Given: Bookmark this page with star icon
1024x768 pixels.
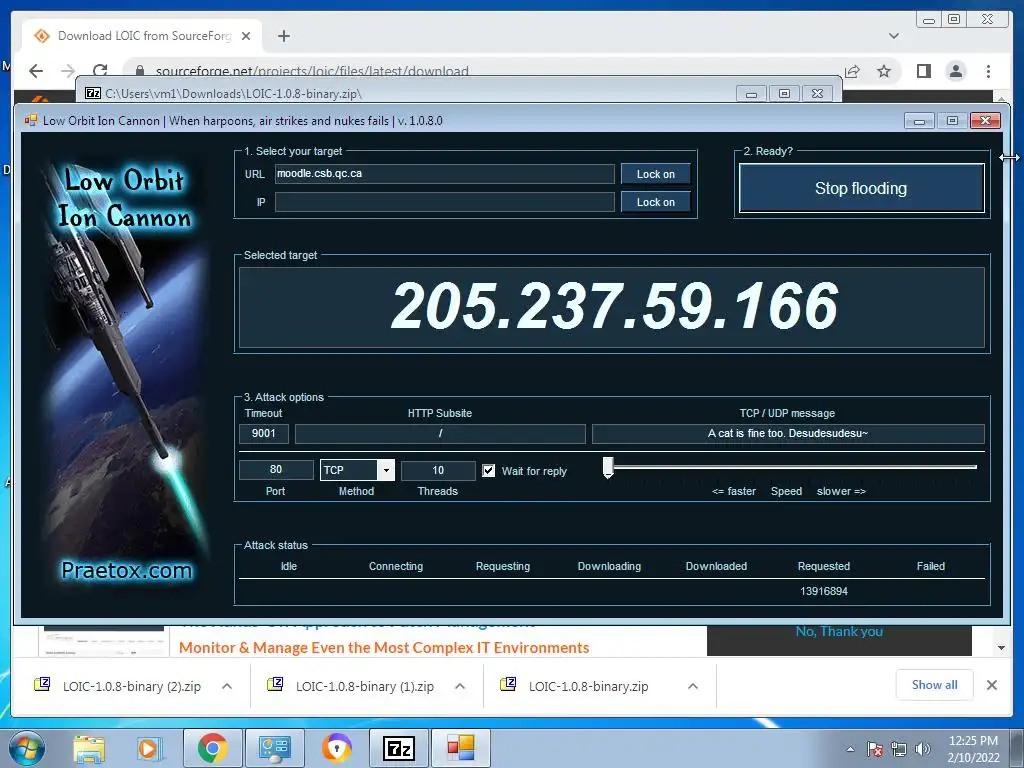Looking at the screenshot, I should (884, 71).
